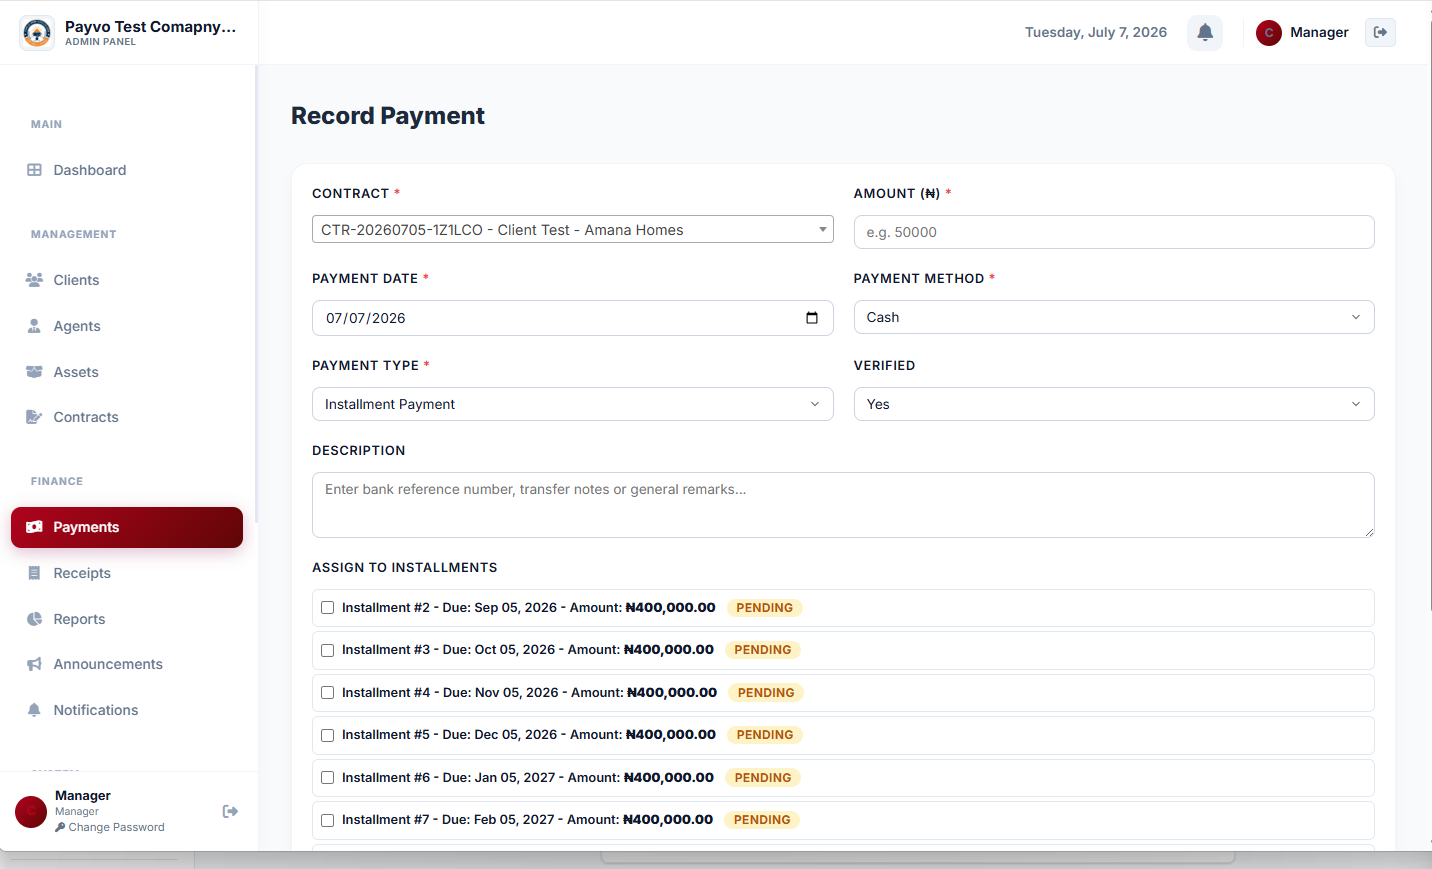Click the sidebar footer logout icon
1432x869 pixels.
[230, 811]
